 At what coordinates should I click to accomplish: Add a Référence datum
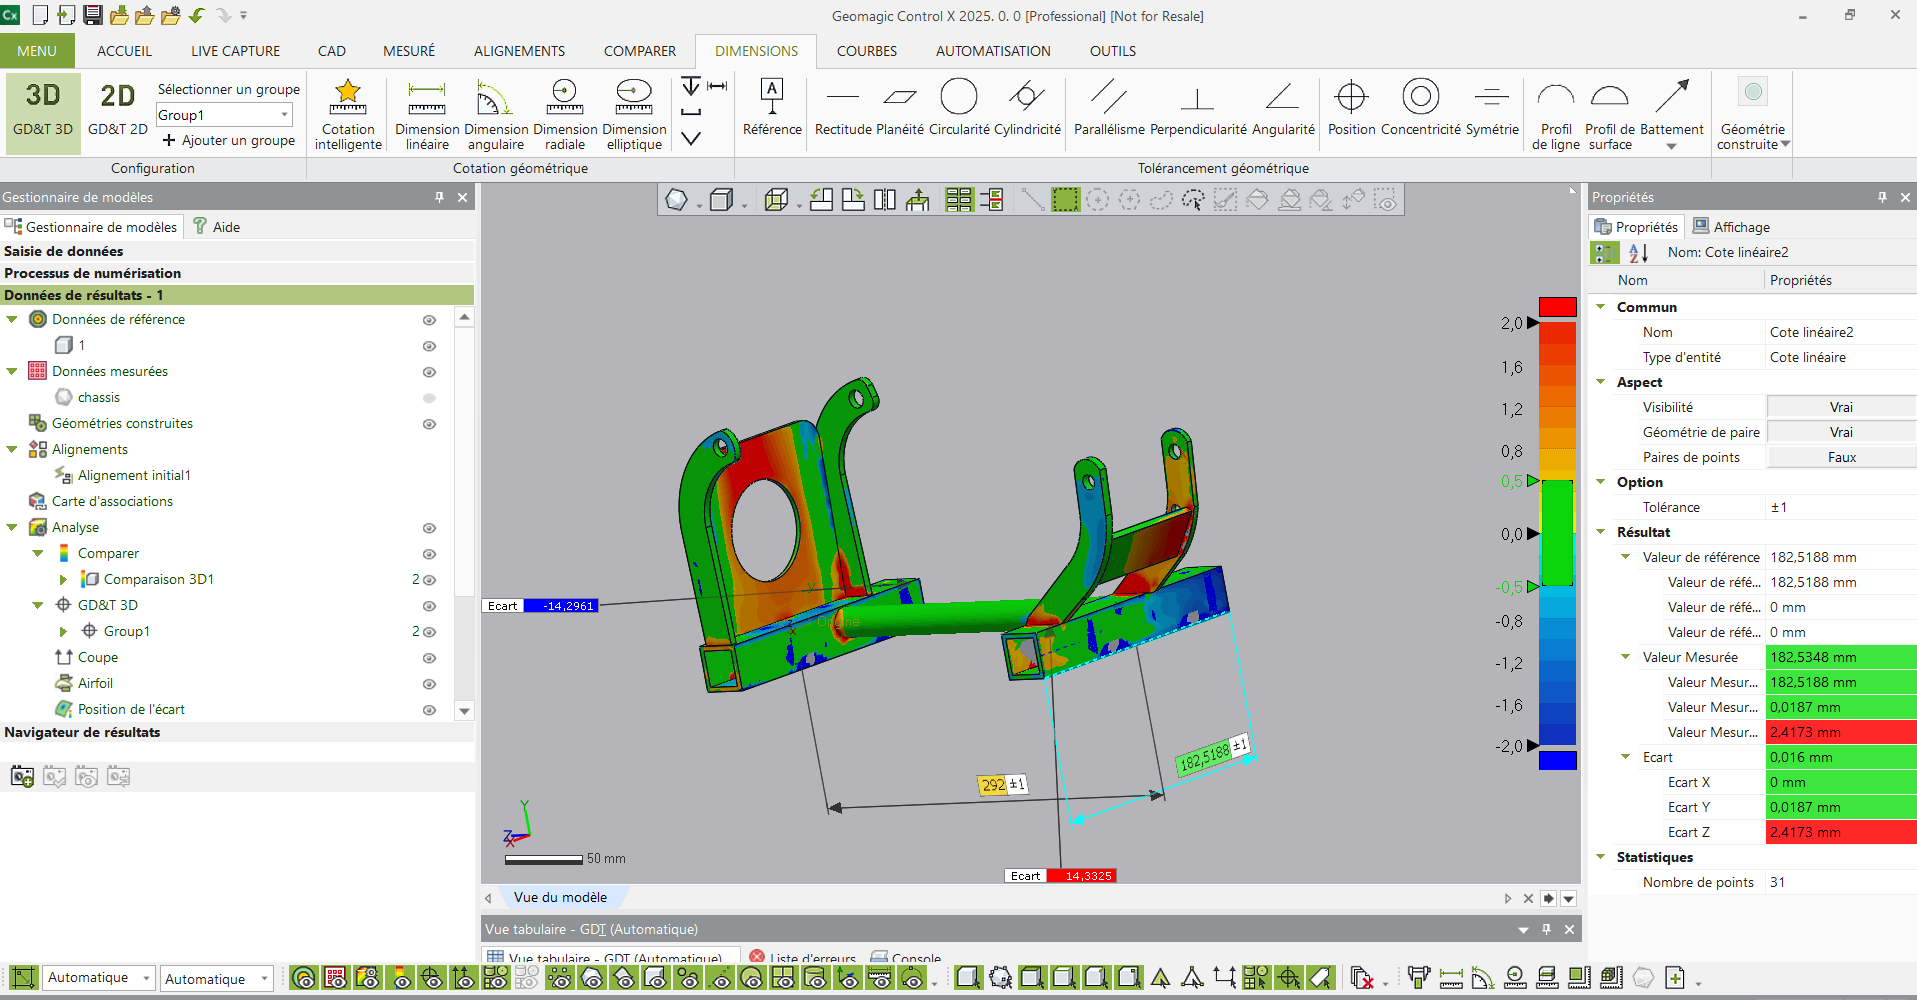pyautogui.click(x=772, y=108)
